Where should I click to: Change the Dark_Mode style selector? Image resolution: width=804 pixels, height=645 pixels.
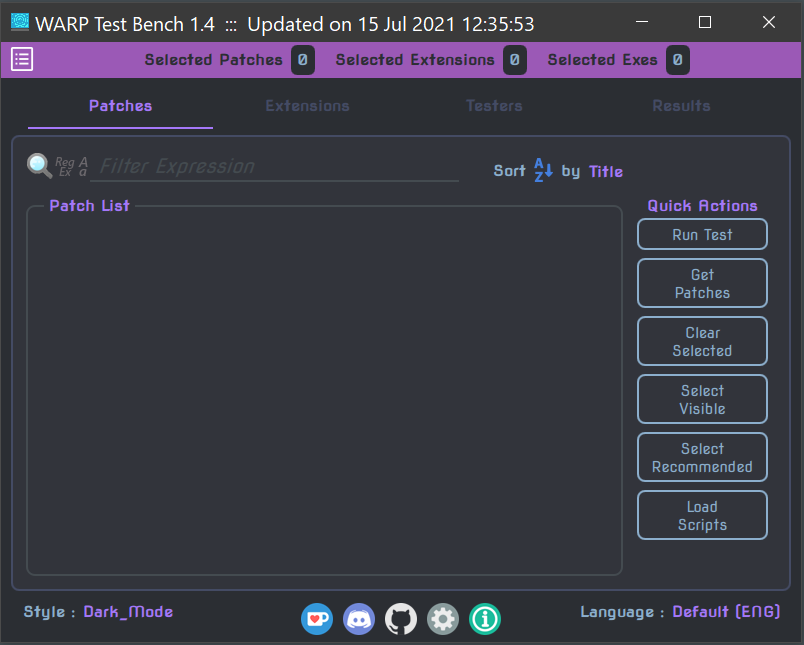point(128,612)
